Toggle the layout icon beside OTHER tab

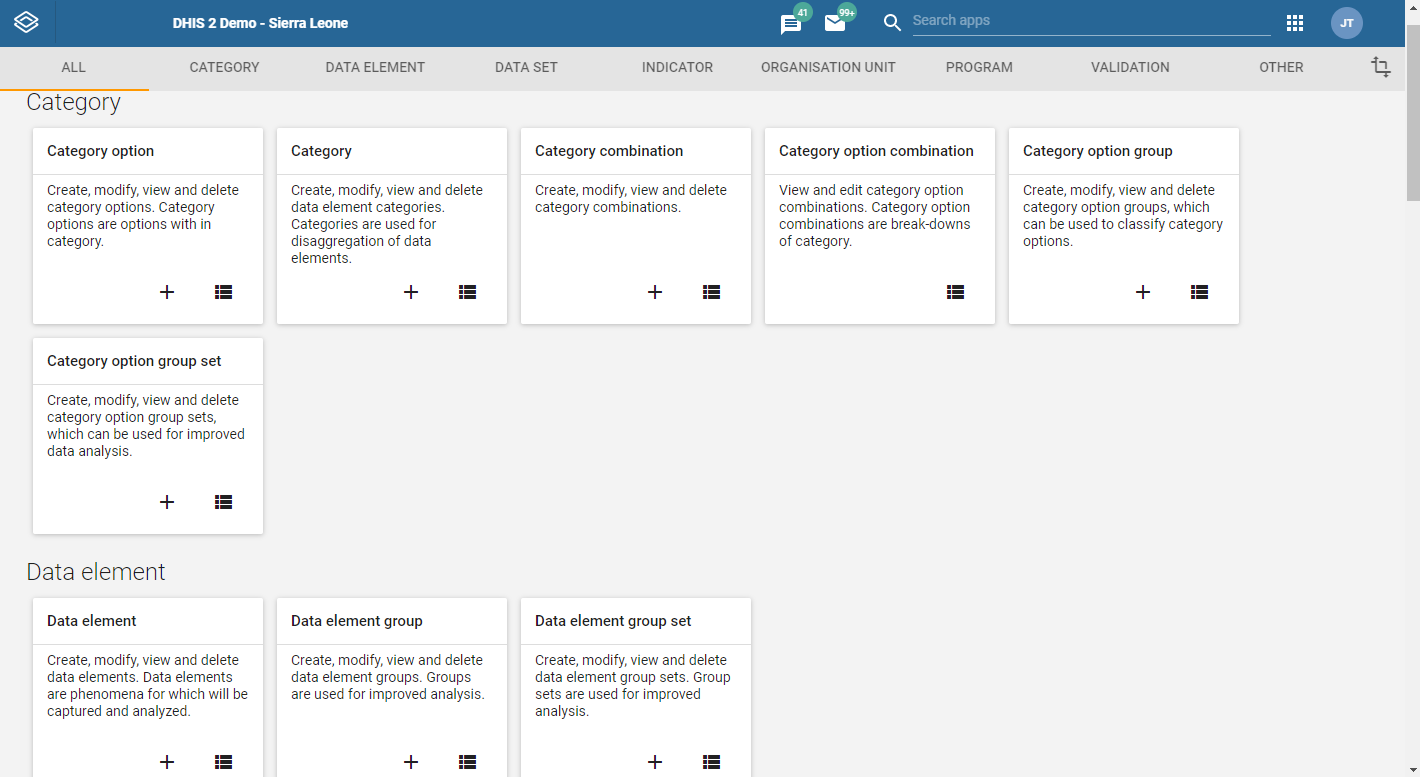pyautogui.click(x=1381, y=67)
